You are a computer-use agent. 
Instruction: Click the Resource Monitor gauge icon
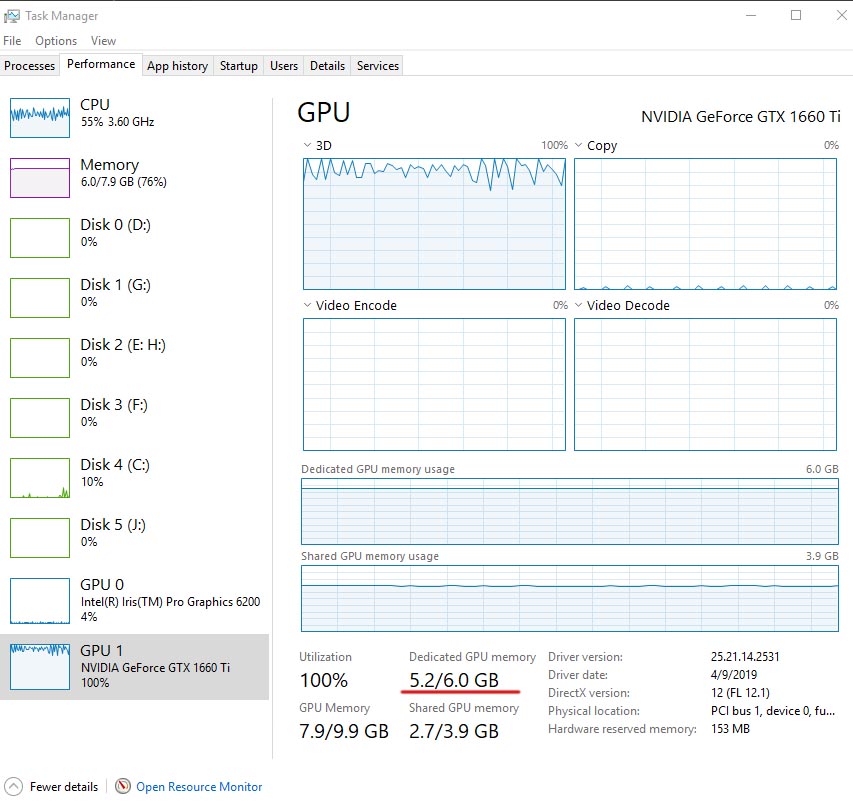[x=123, y=787]
